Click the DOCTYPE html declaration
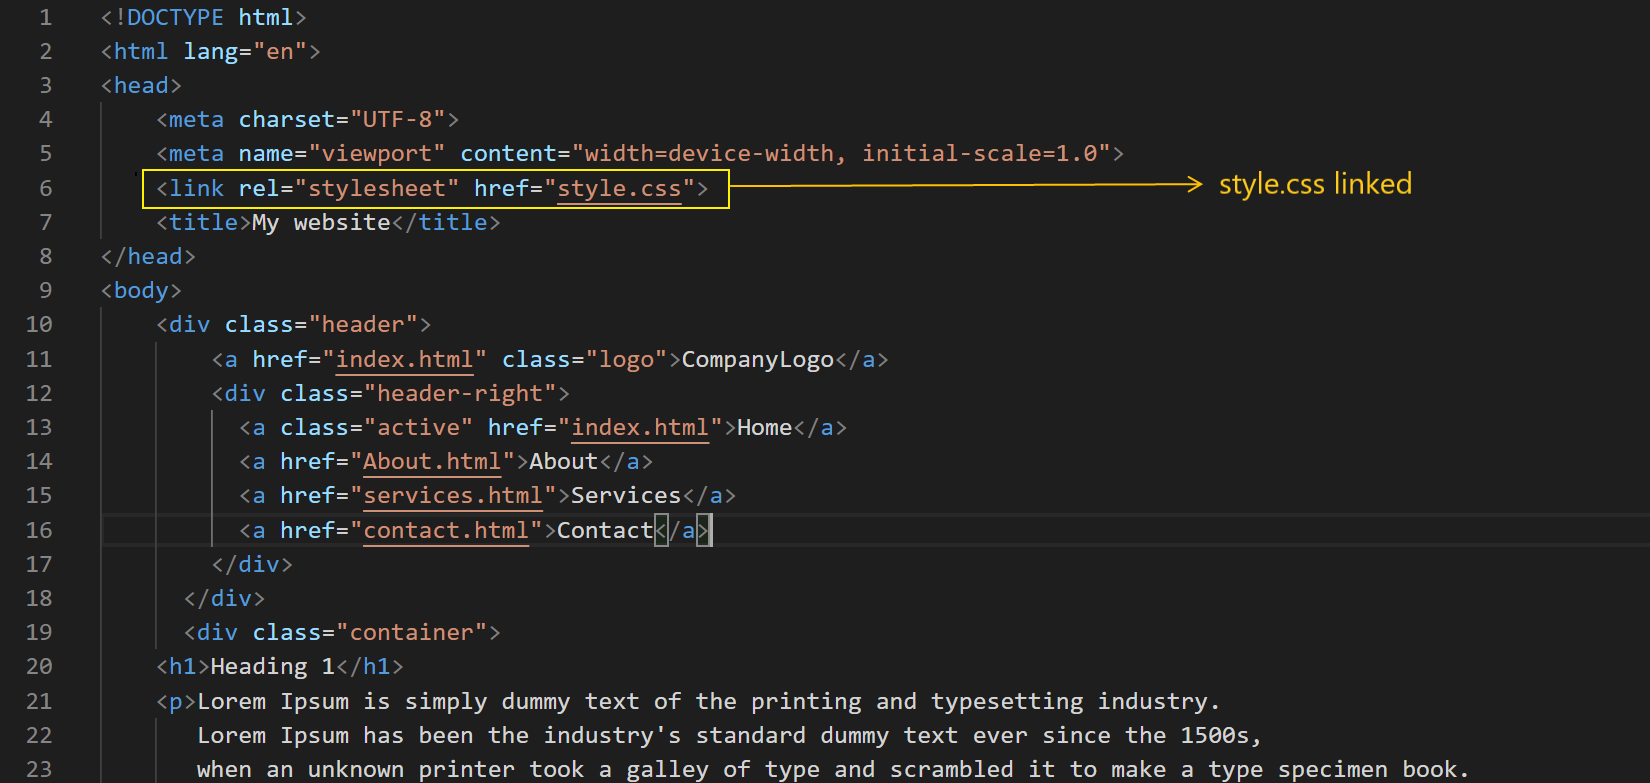Image resolution: width=1650 pixels, height=783 pixels. pos(204,17)
